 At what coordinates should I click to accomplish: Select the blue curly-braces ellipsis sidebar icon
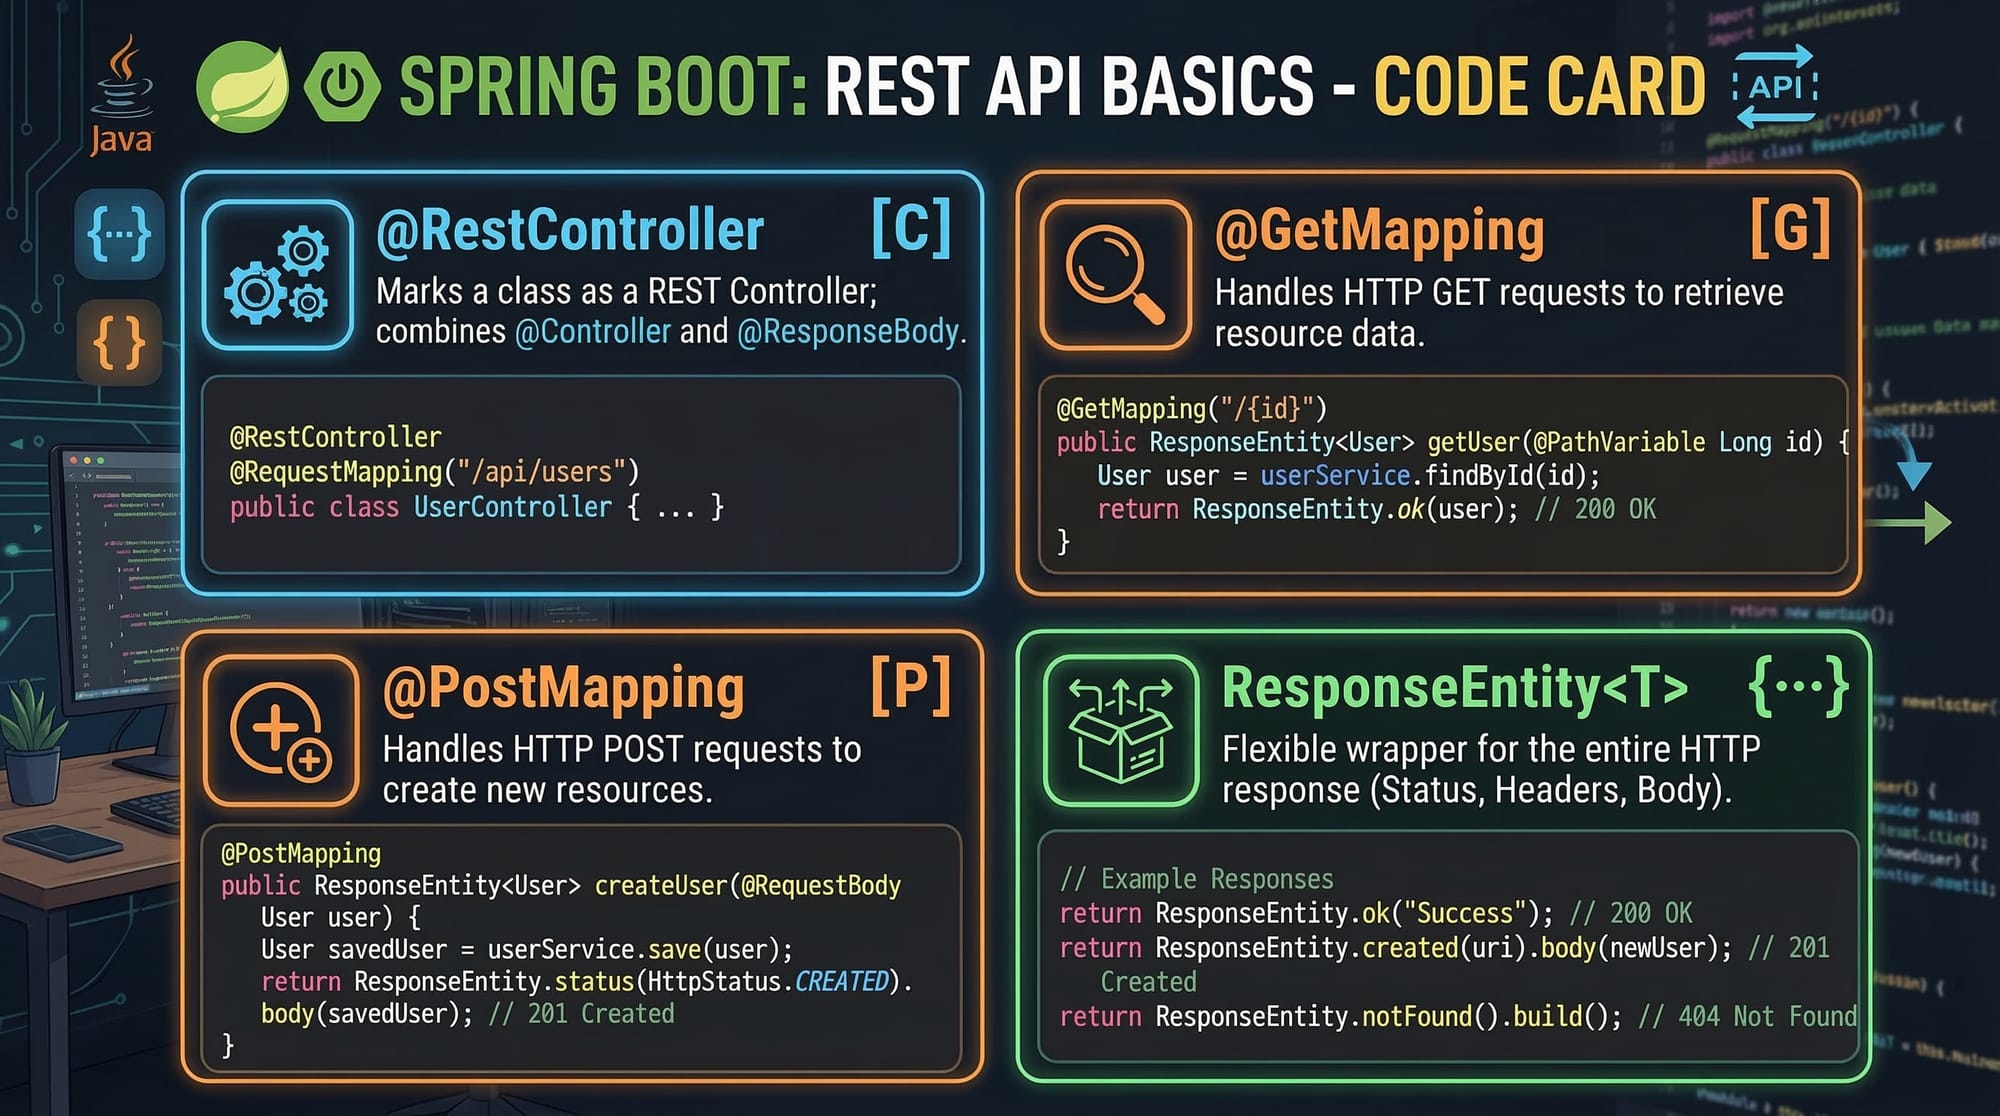pyautogui.click(x=119, y=234)
